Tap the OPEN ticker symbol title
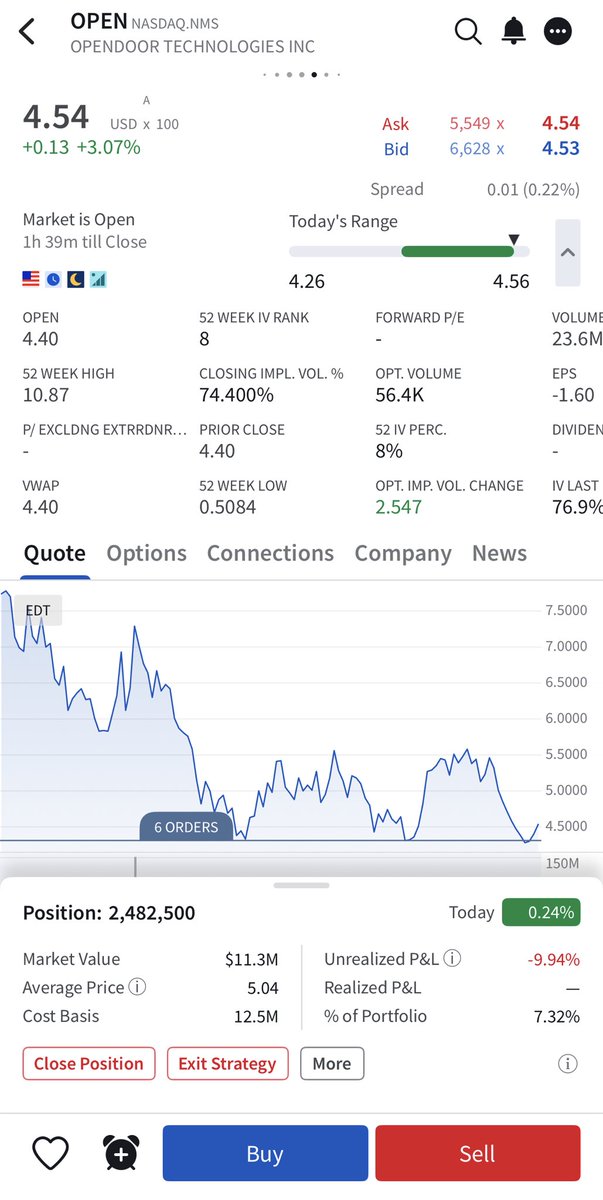 click(x=99, y=21)
